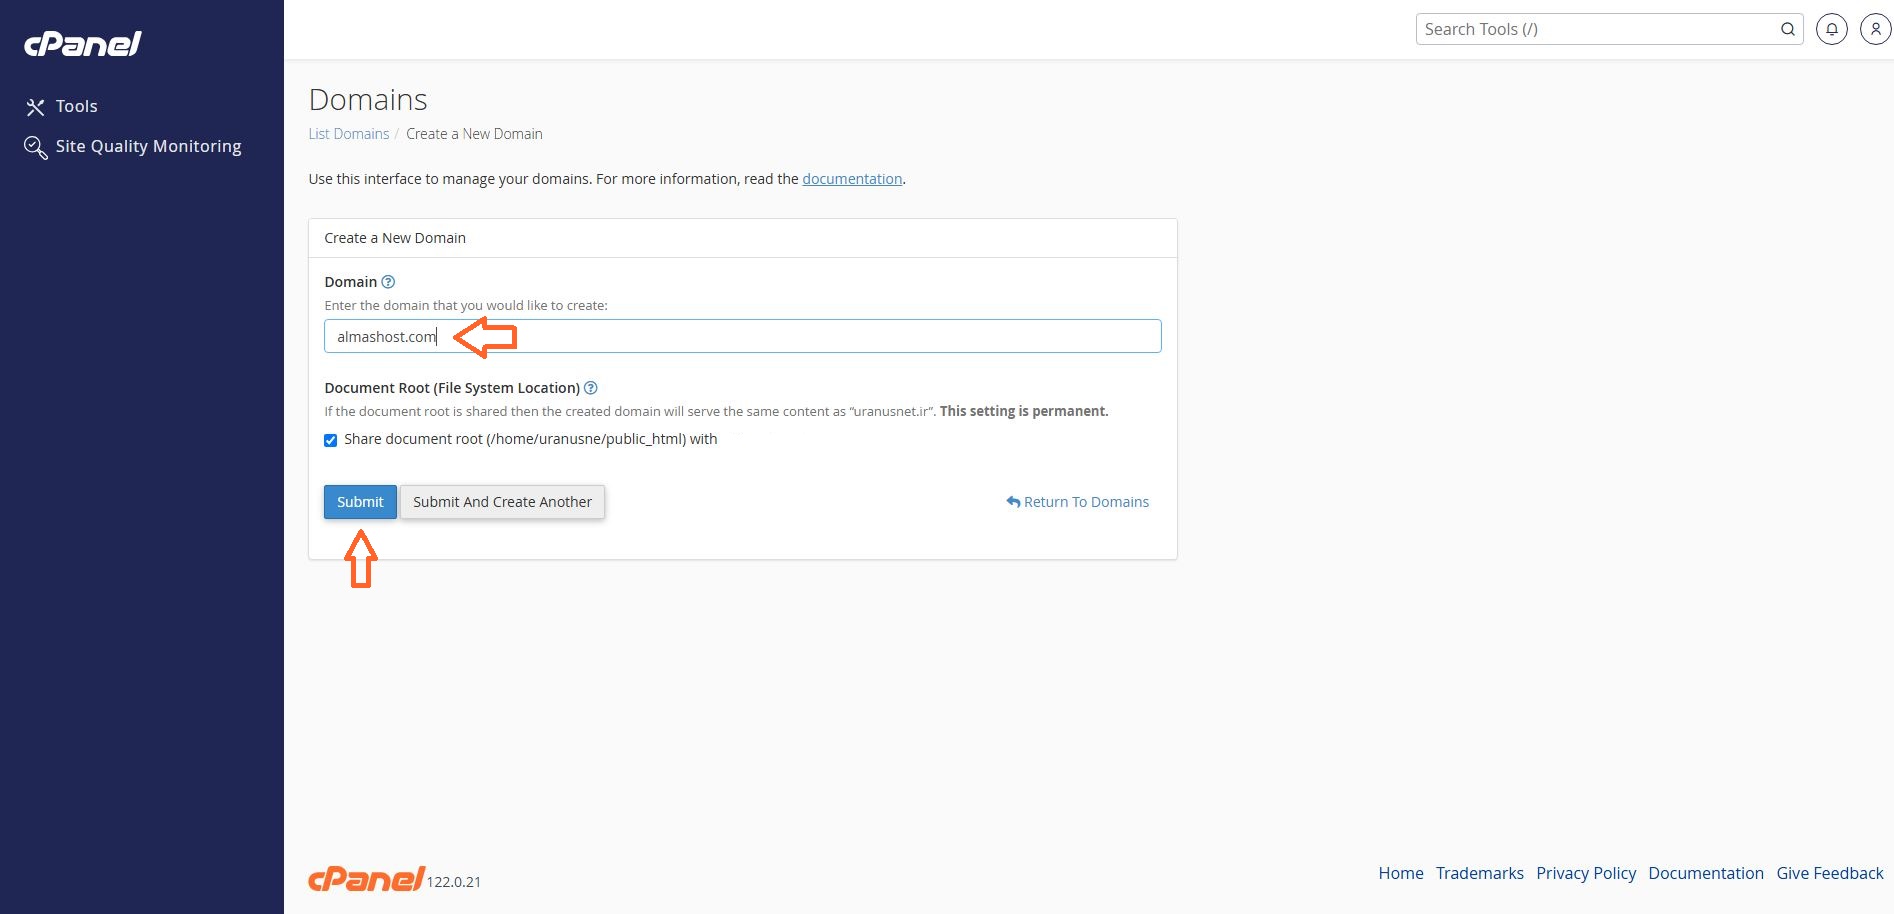The width and height of the screenshot is (1894, 914).
Task: Click the footer cPanel logo
Action: [x=366, y=878]
